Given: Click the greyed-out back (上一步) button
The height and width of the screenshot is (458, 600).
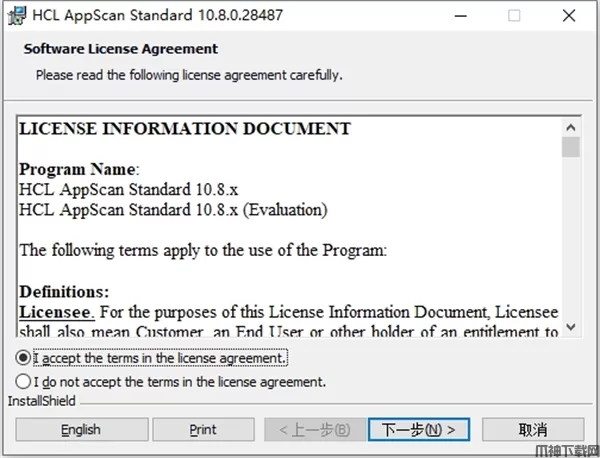Looking at the screenshot, I should 314,429.
